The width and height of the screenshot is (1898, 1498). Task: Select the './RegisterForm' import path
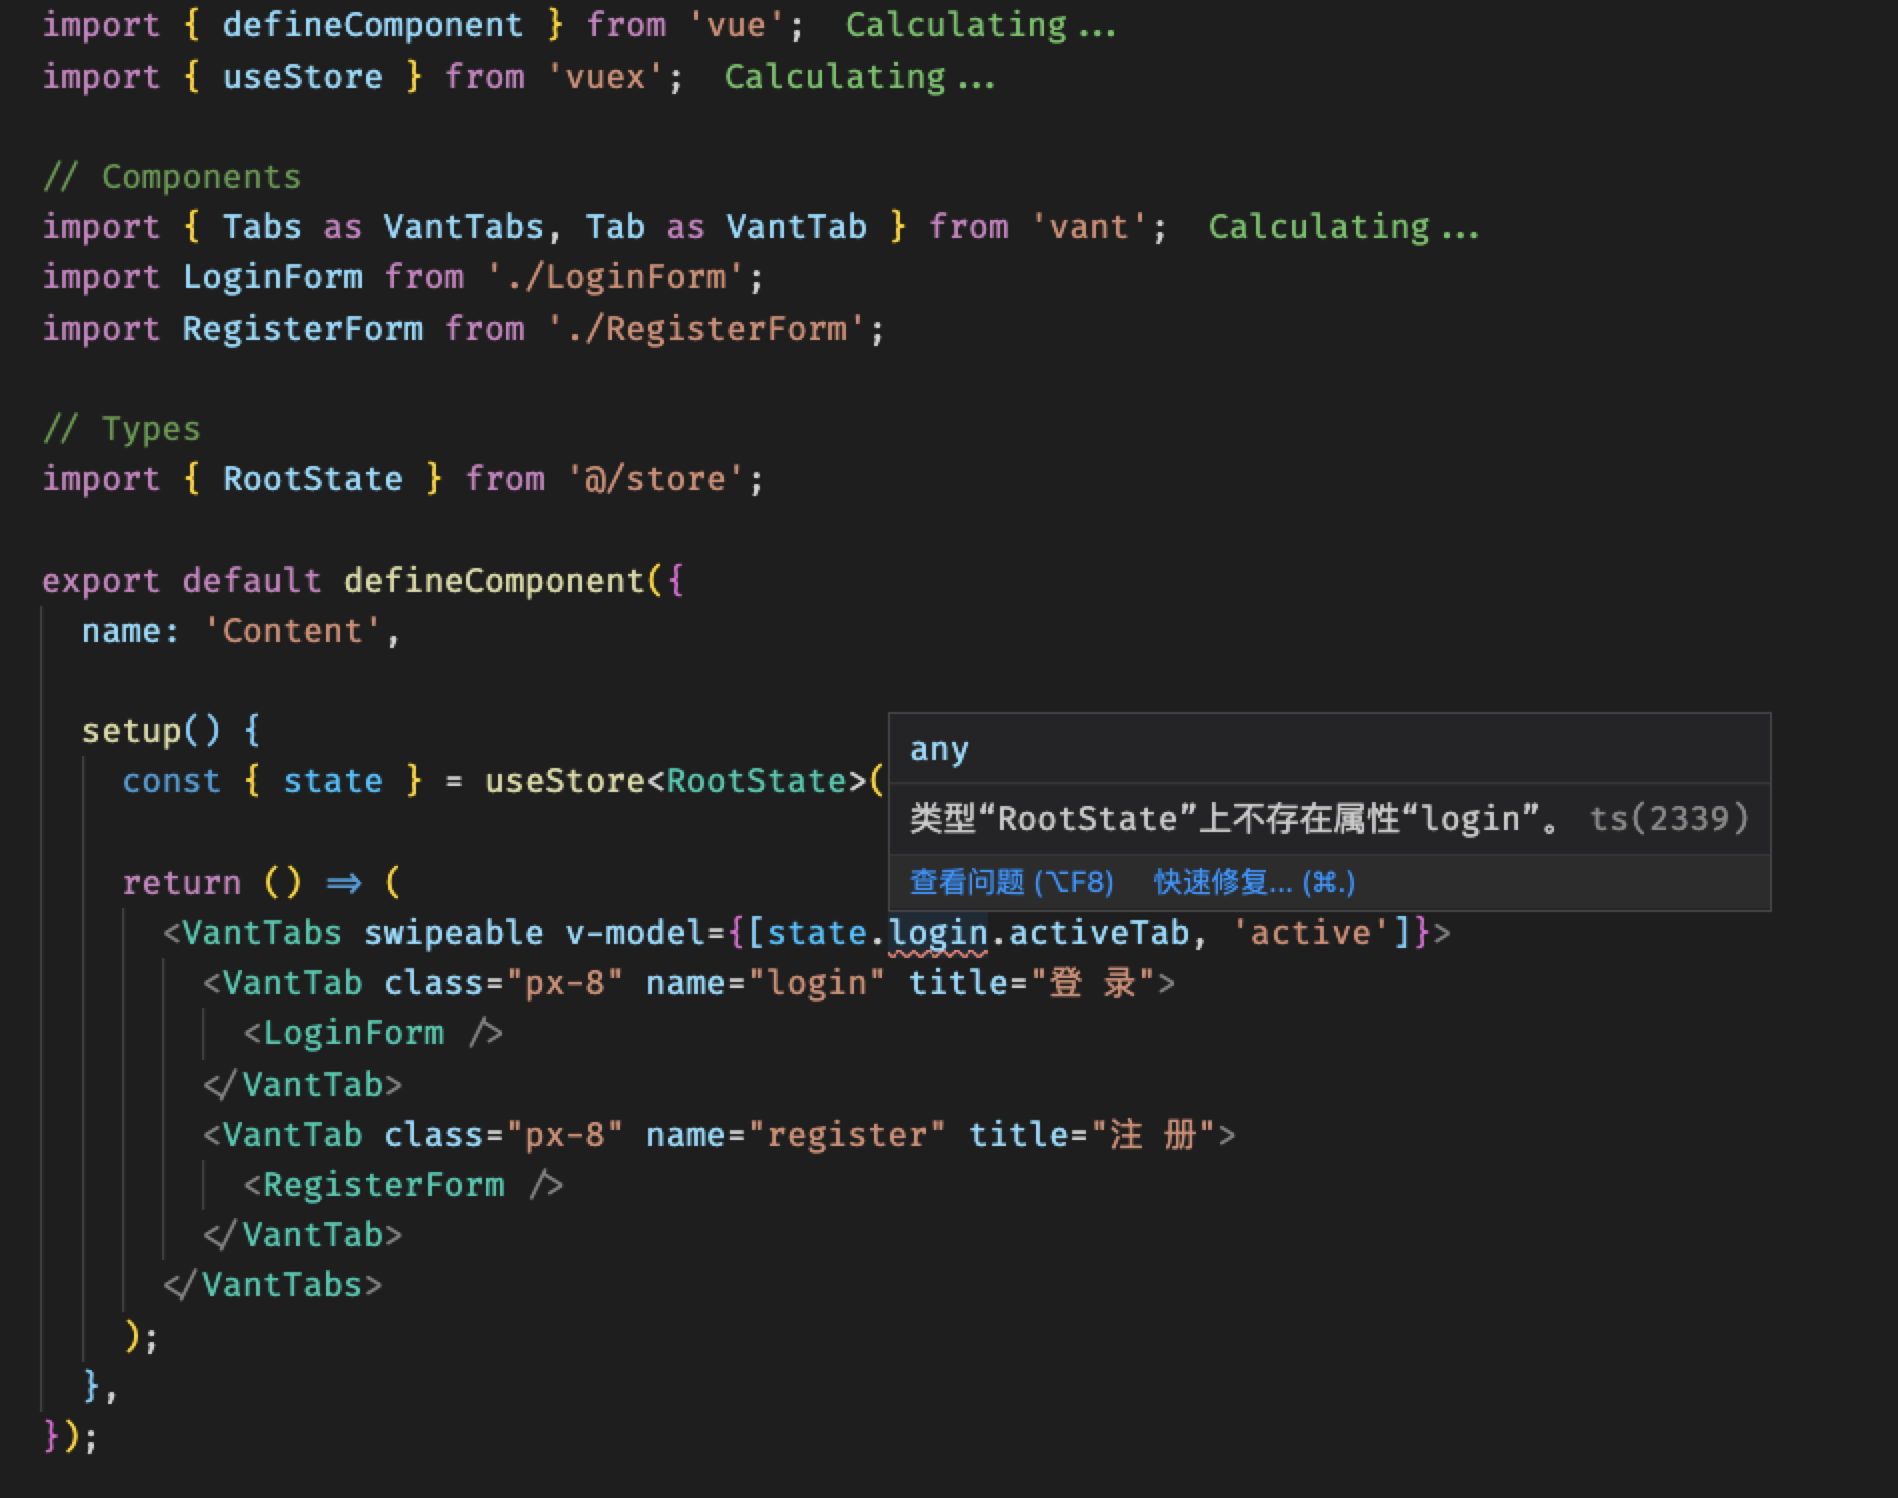705,329
